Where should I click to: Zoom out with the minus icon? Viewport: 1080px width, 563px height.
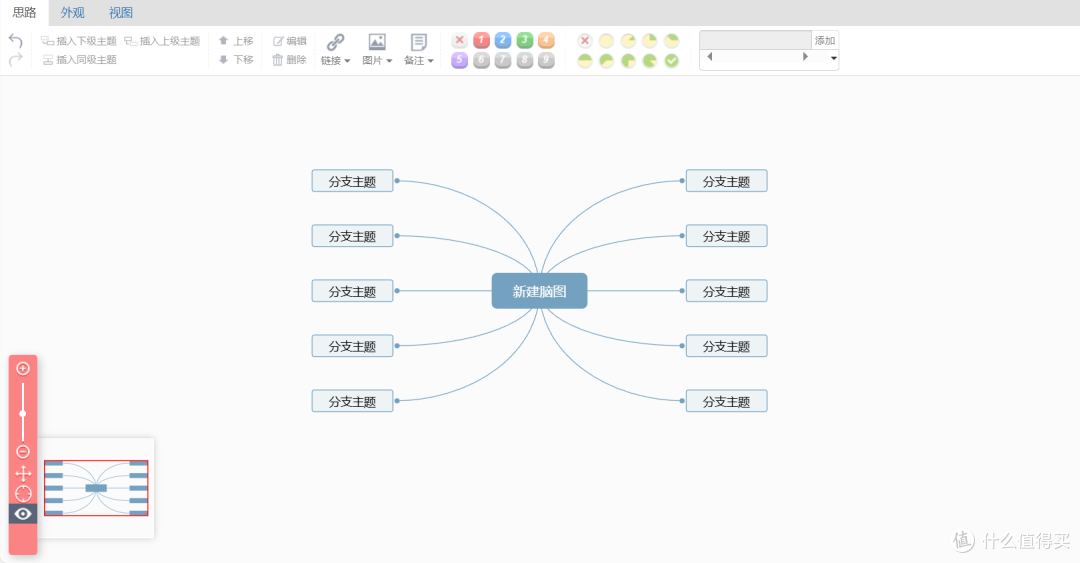click(x=23, y=452)
